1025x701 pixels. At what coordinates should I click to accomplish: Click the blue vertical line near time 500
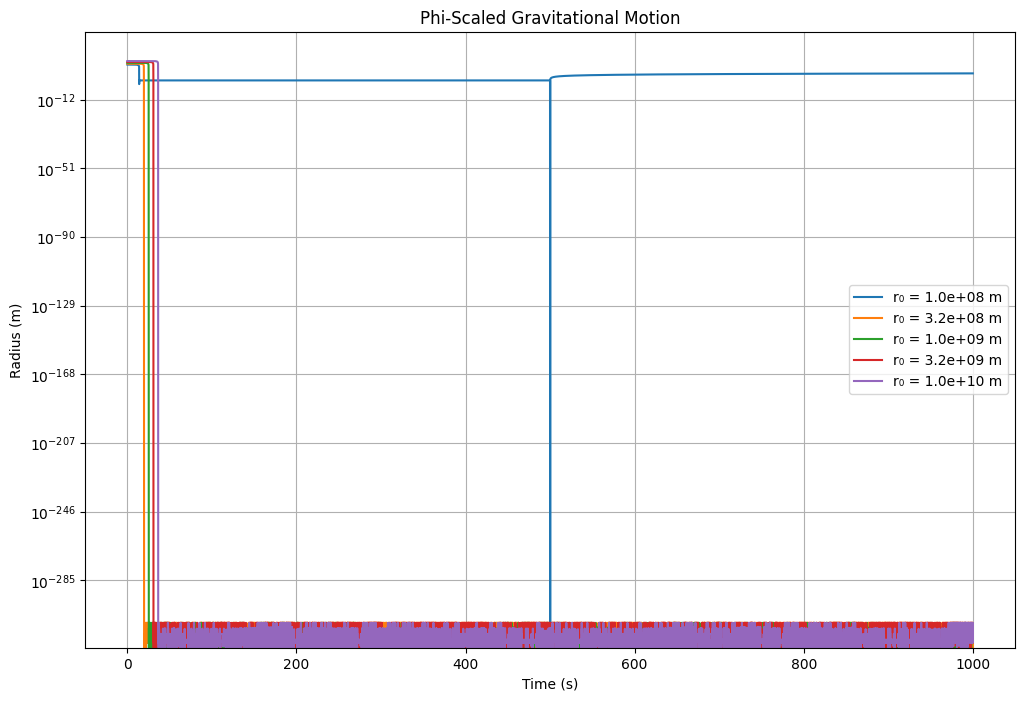point(550,350)
